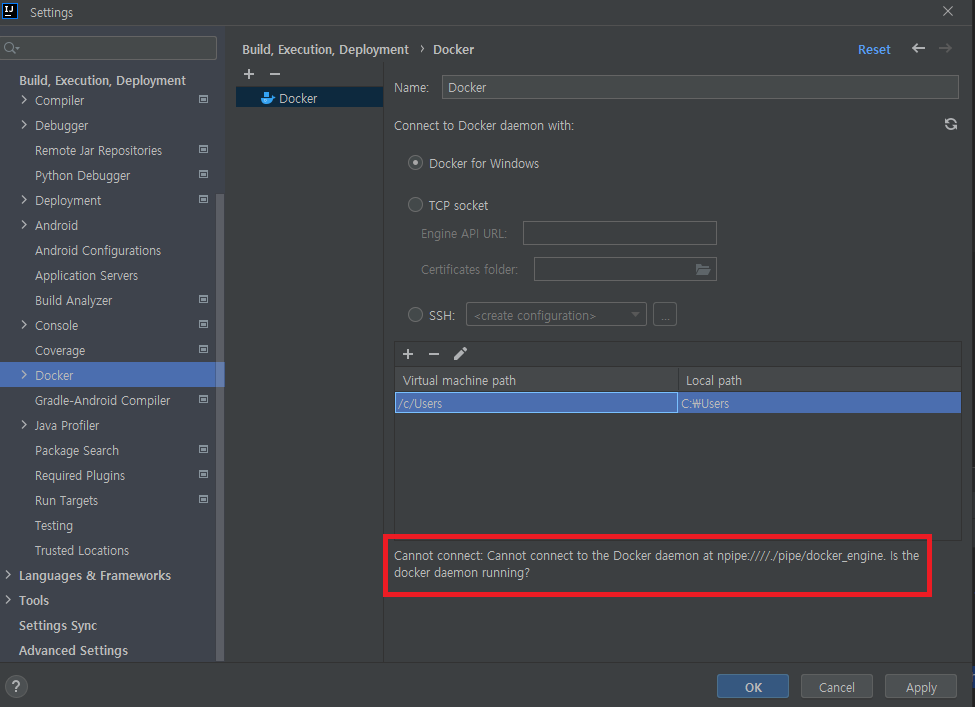The image size is (975, 707).
Task: Select the Docker for Windows radio button
Action: coord(415,163)
